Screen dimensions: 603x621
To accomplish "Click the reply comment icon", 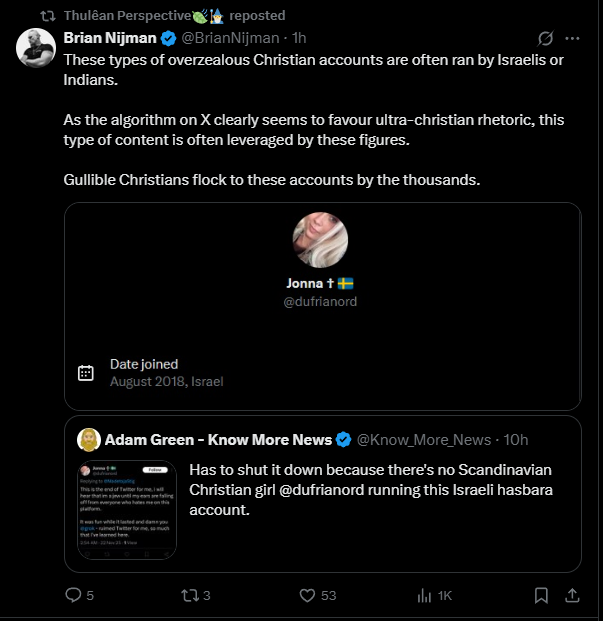I will (x=73, y=595).
